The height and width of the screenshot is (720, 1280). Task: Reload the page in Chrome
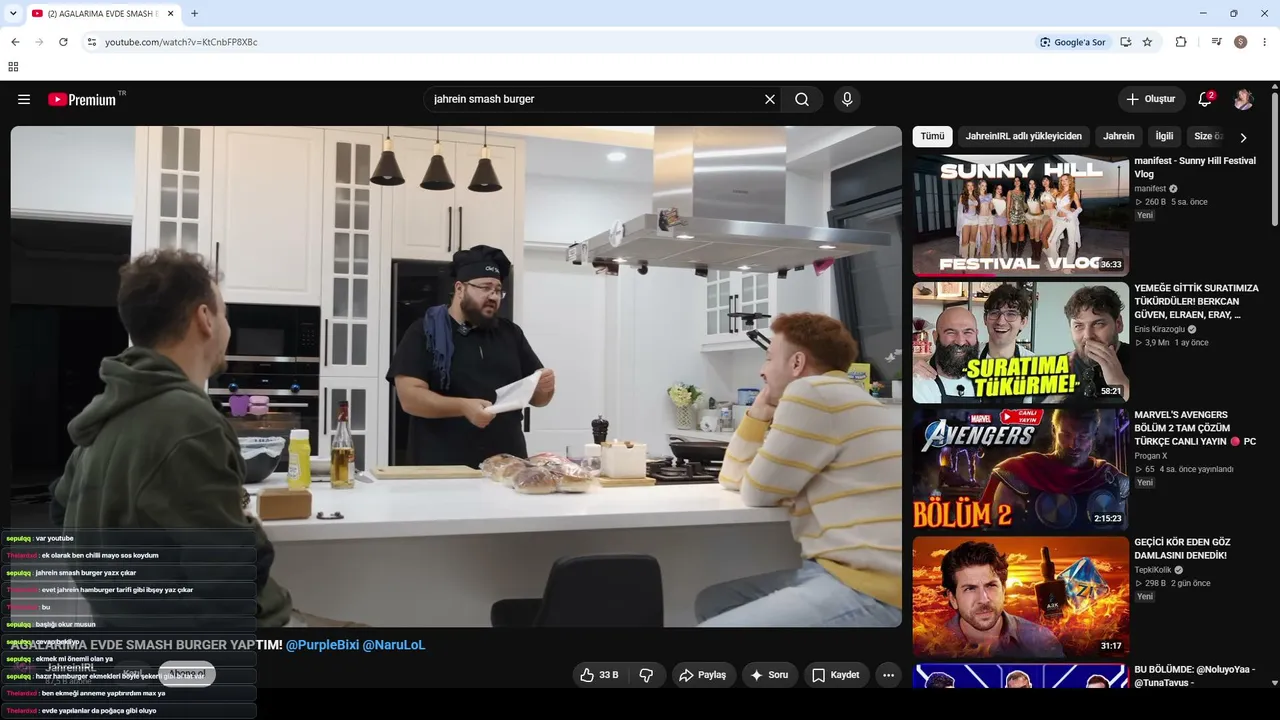click(63, 42)
